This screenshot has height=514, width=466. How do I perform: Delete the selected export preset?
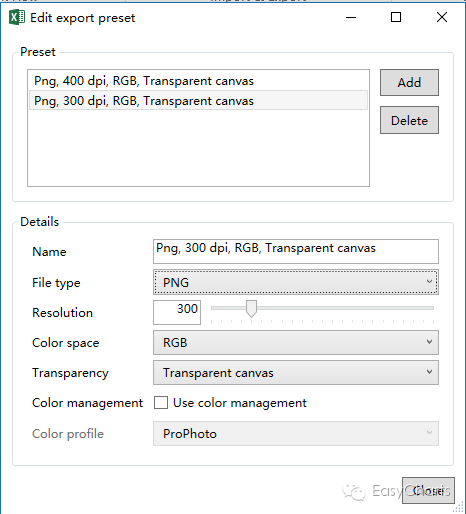(409, 120)
